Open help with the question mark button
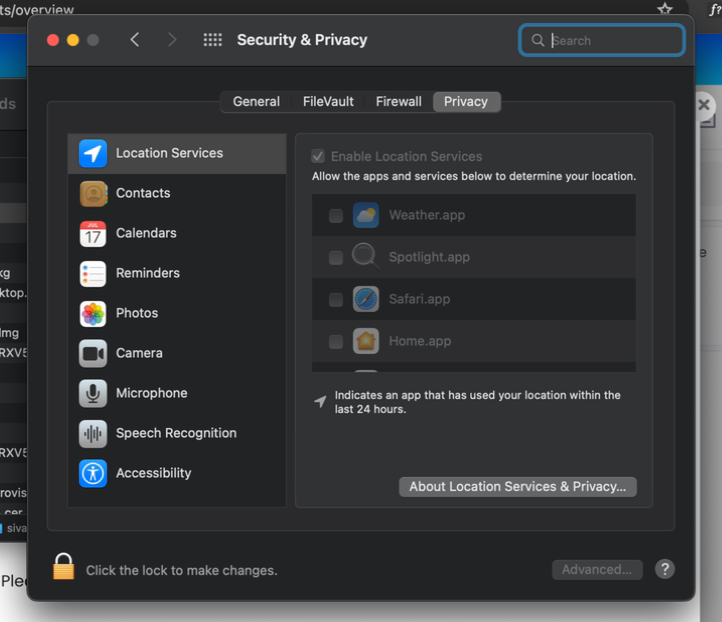 coord(665,569)
